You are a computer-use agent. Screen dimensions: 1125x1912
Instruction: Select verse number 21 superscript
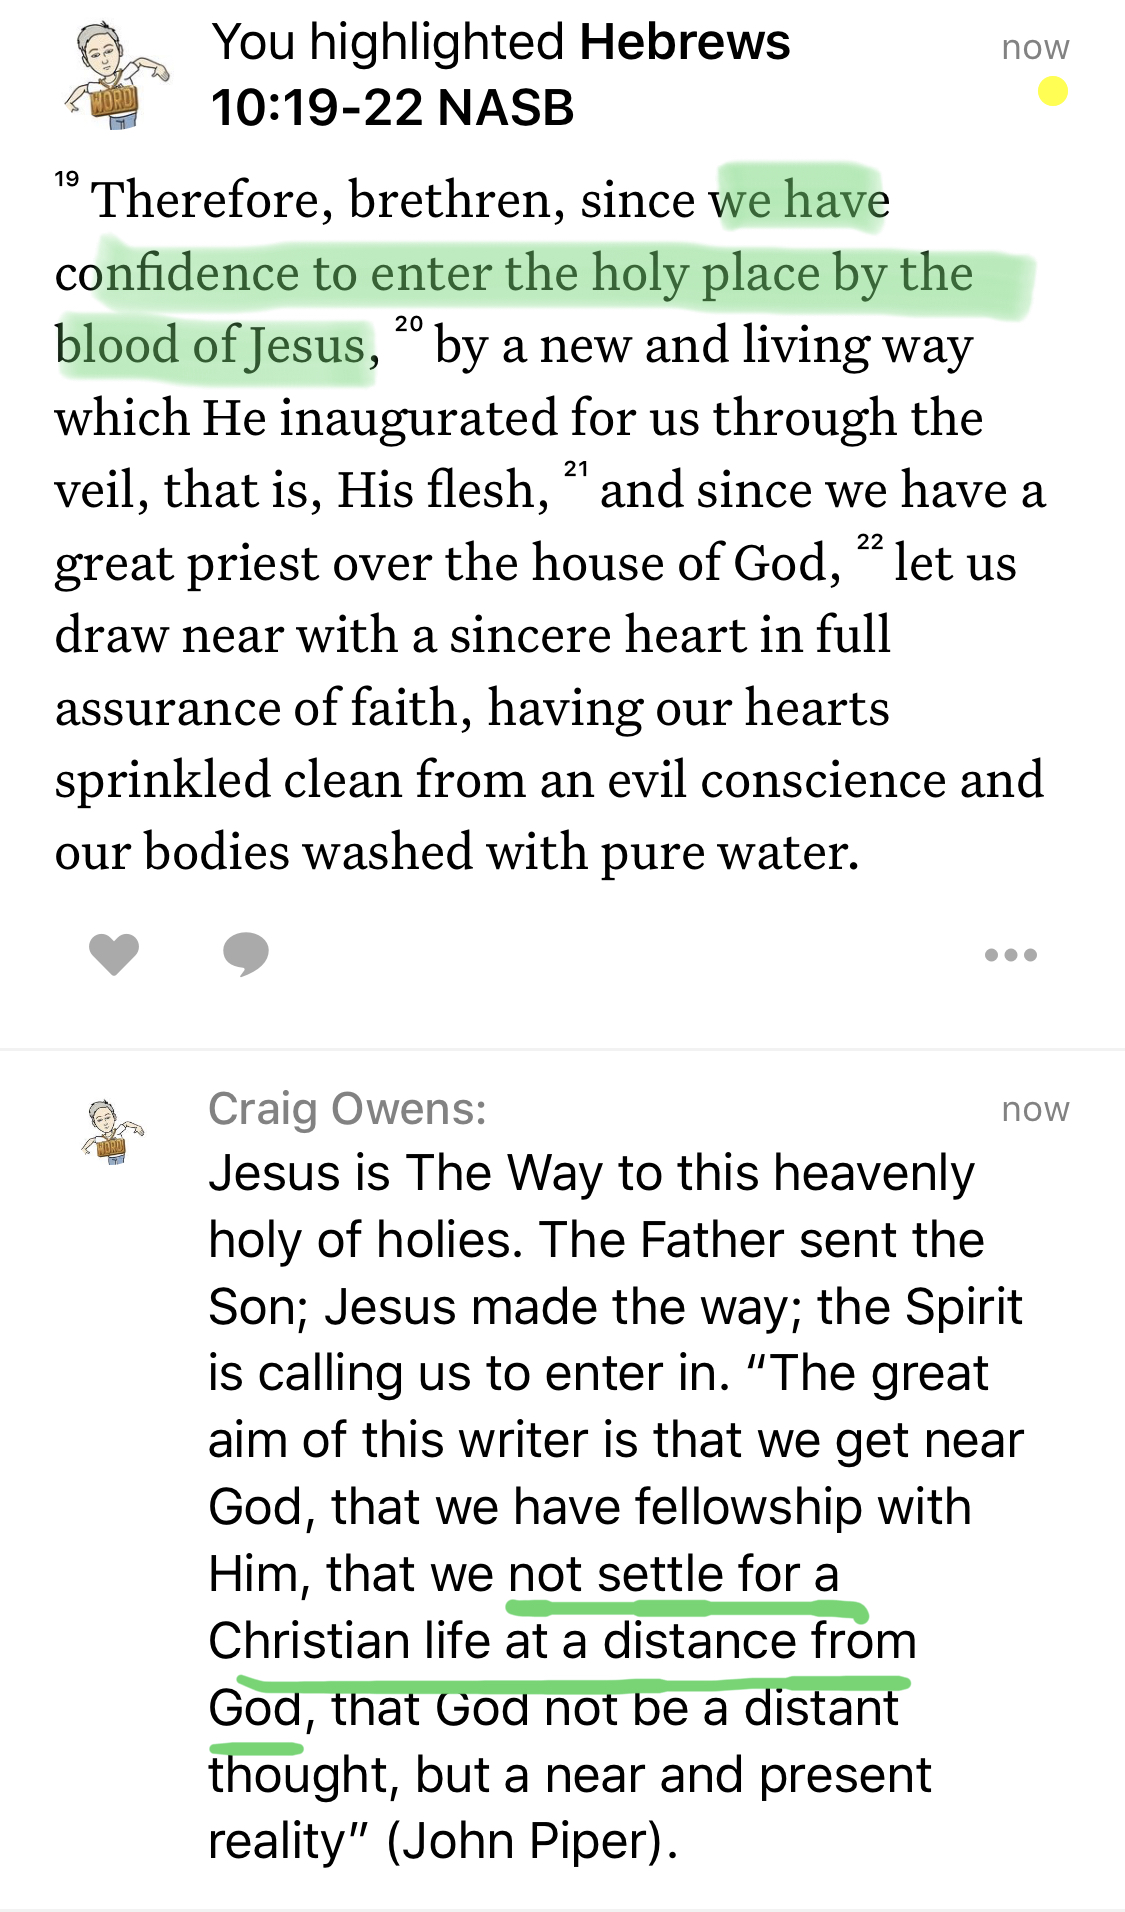click(576, 469)
